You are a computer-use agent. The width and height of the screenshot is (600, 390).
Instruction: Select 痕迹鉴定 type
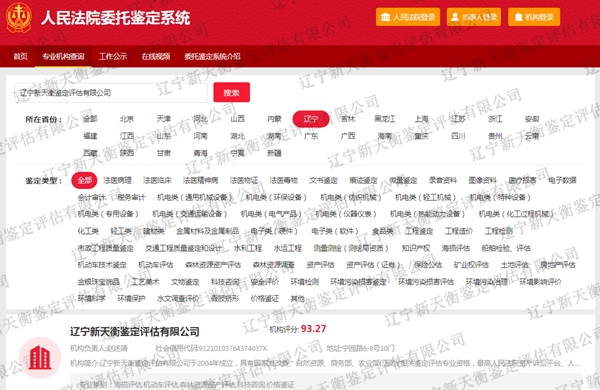363,180
